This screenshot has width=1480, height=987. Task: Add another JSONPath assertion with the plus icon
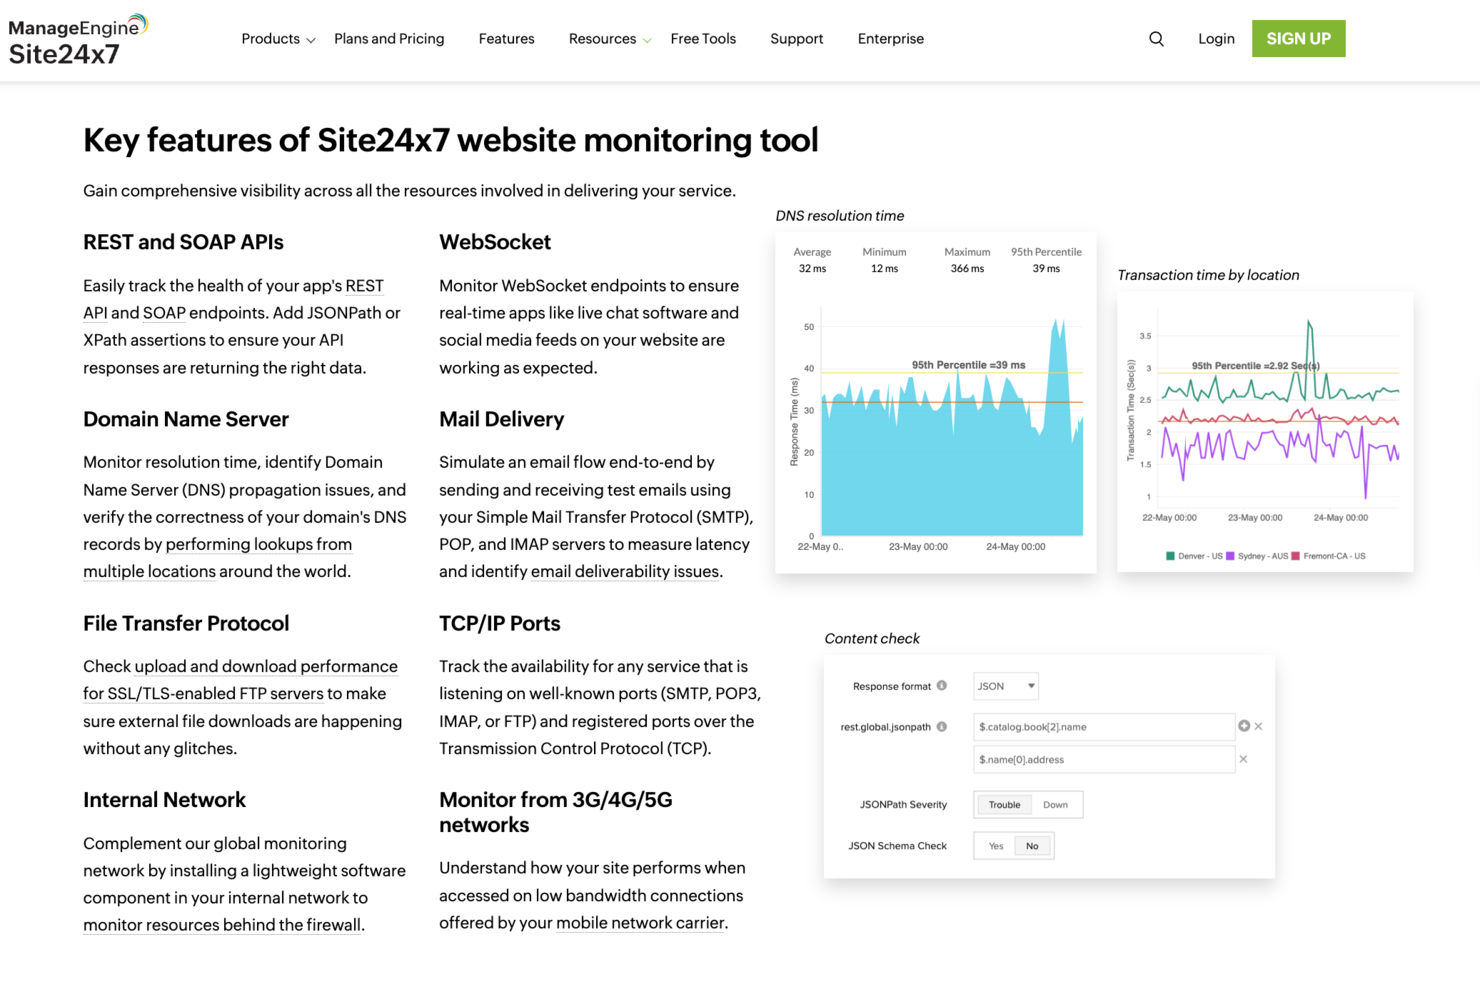point(1245,726)
